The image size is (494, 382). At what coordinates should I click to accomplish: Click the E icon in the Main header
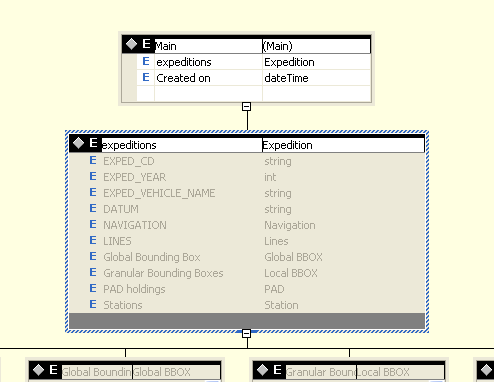point(146,44)
